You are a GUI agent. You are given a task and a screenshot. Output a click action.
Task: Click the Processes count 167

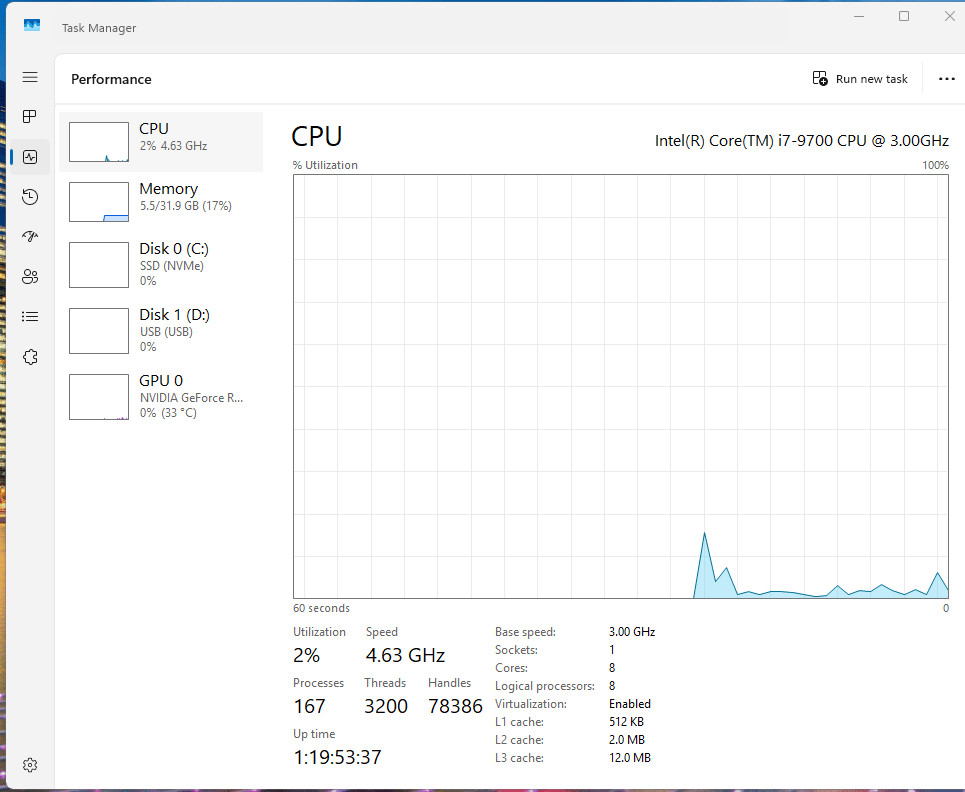tap(309, 706)
